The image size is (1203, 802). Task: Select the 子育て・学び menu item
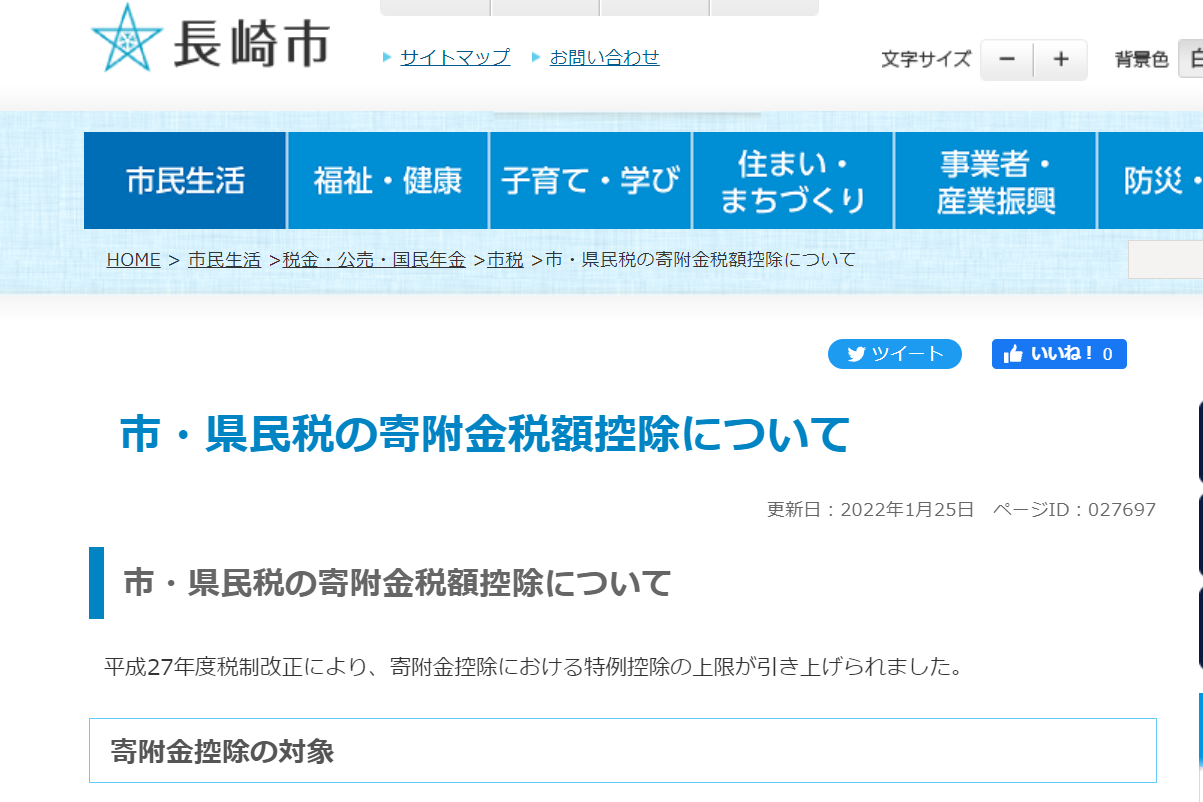coord(590,181)
